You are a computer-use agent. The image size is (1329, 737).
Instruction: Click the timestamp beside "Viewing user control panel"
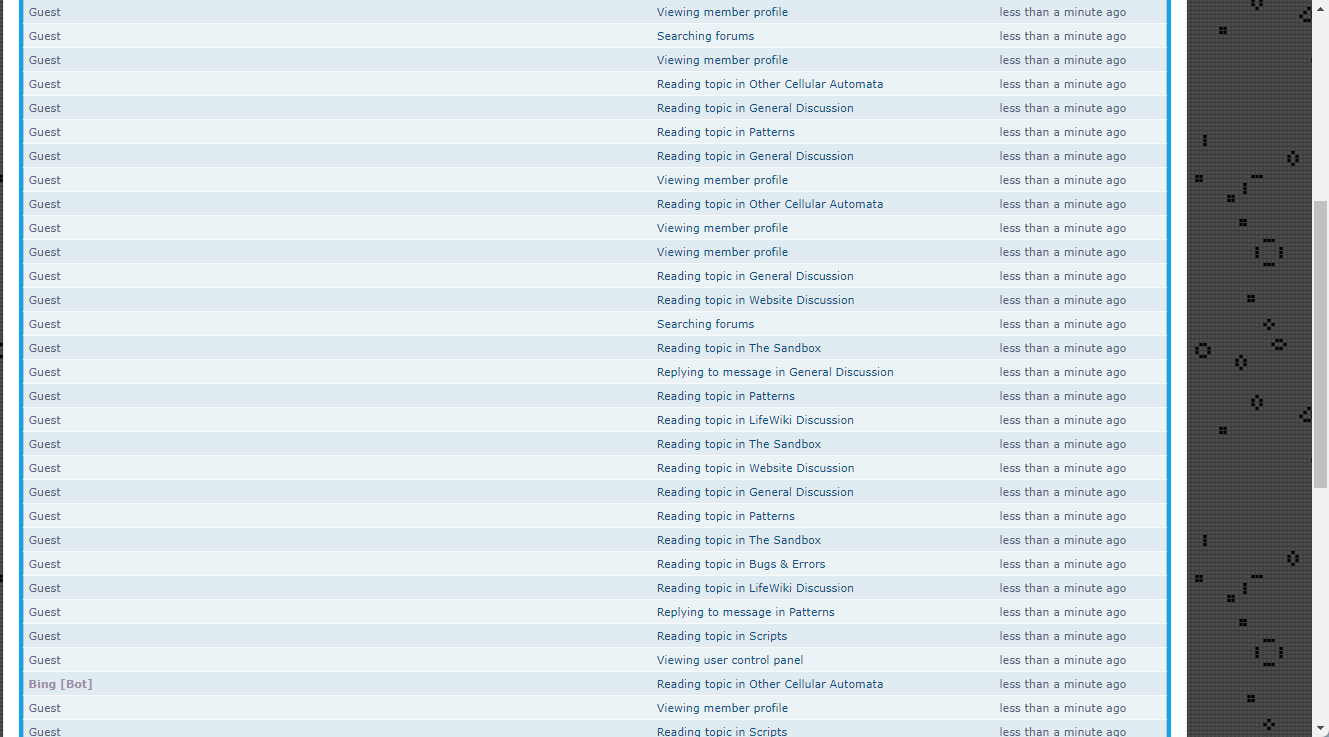(1062, 660)
